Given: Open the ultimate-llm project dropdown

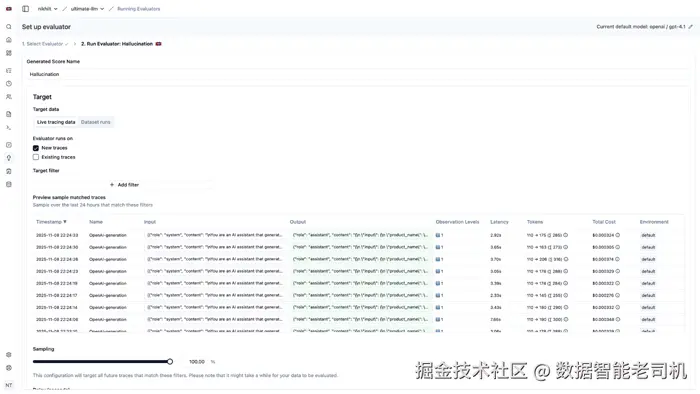Looking at the screenshot, I should 87,8.
